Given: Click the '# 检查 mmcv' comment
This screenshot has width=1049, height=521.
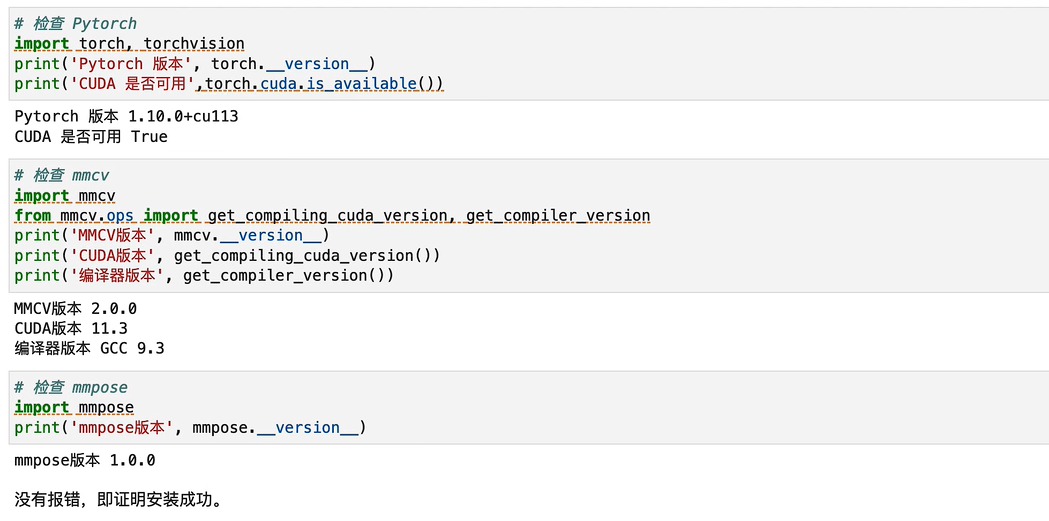Looking at the screenshot, I should (62, 176).
